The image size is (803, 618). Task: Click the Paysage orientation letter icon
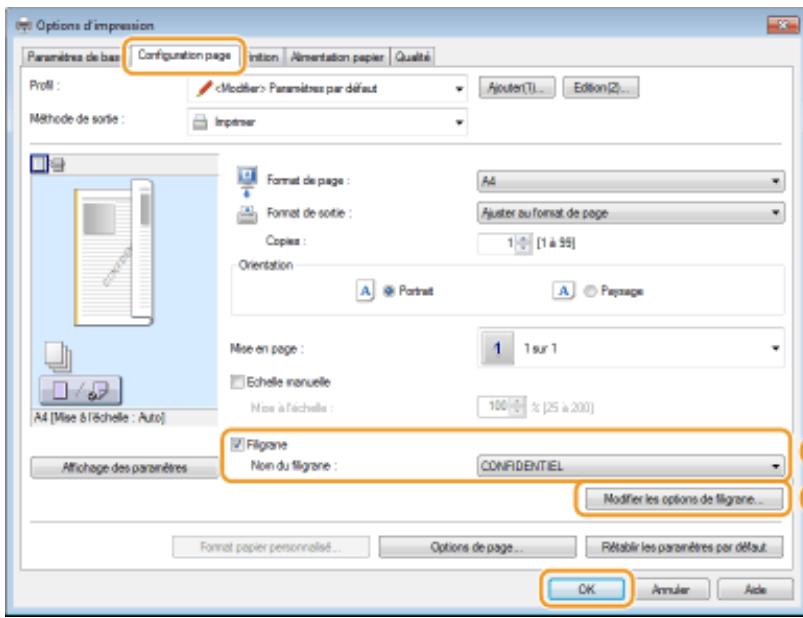point(563,291)
